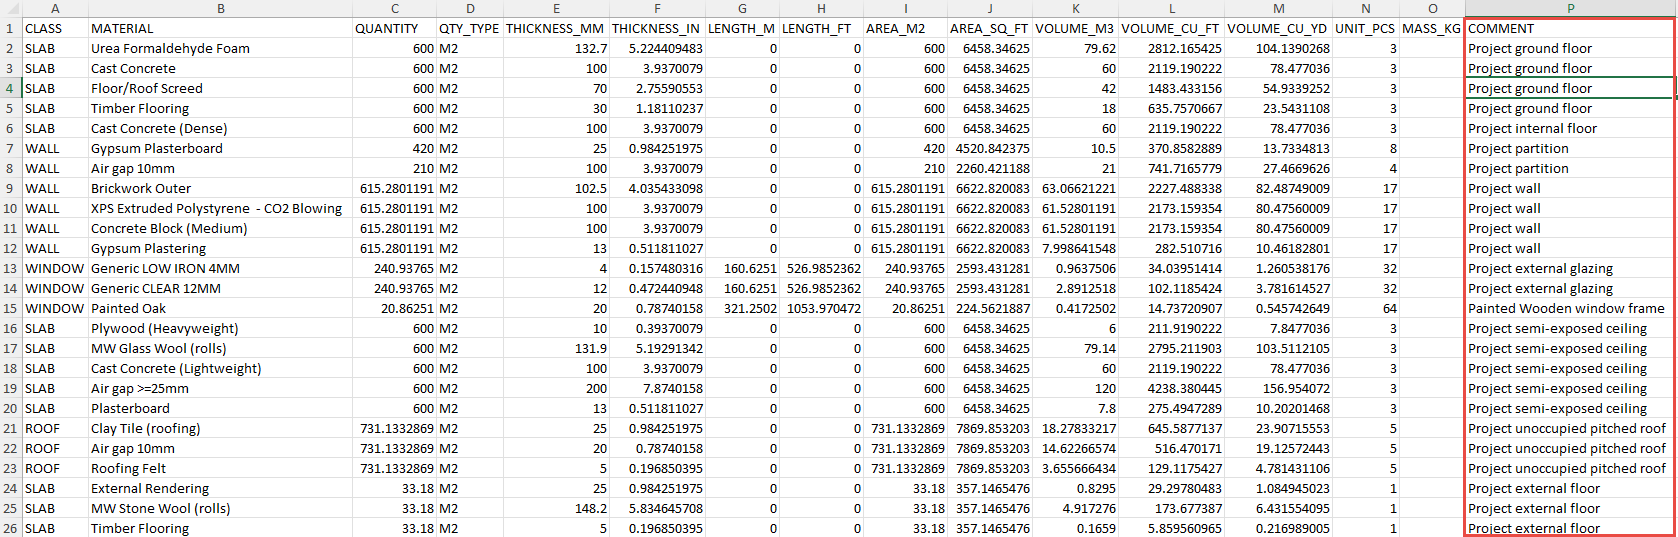The image size is (1678, 537).
Task: Select the Plywood (Heavyweight) cell
Action: tap(164, 328)
